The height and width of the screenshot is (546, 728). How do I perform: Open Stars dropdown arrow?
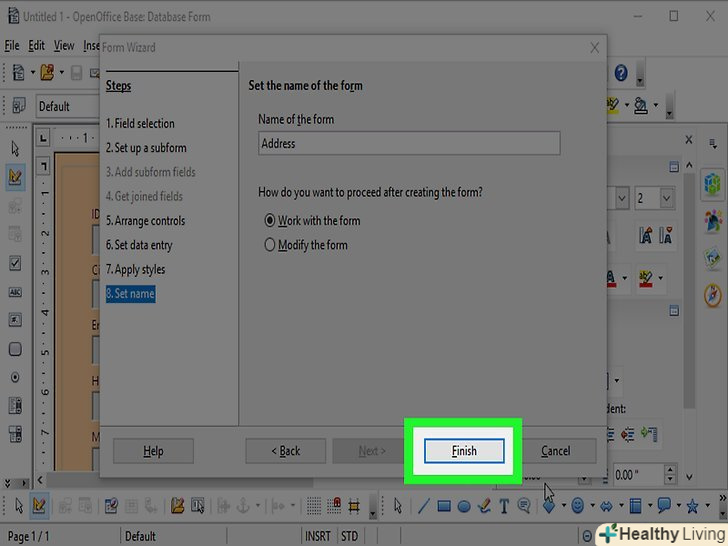[x=707, y=506]
